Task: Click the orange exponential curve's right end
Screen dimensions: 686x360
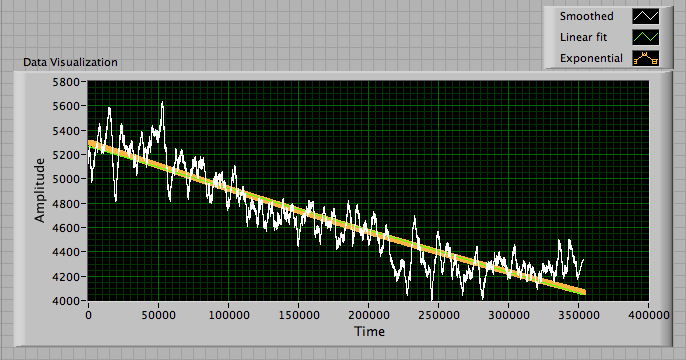Action: click(583, 292)
